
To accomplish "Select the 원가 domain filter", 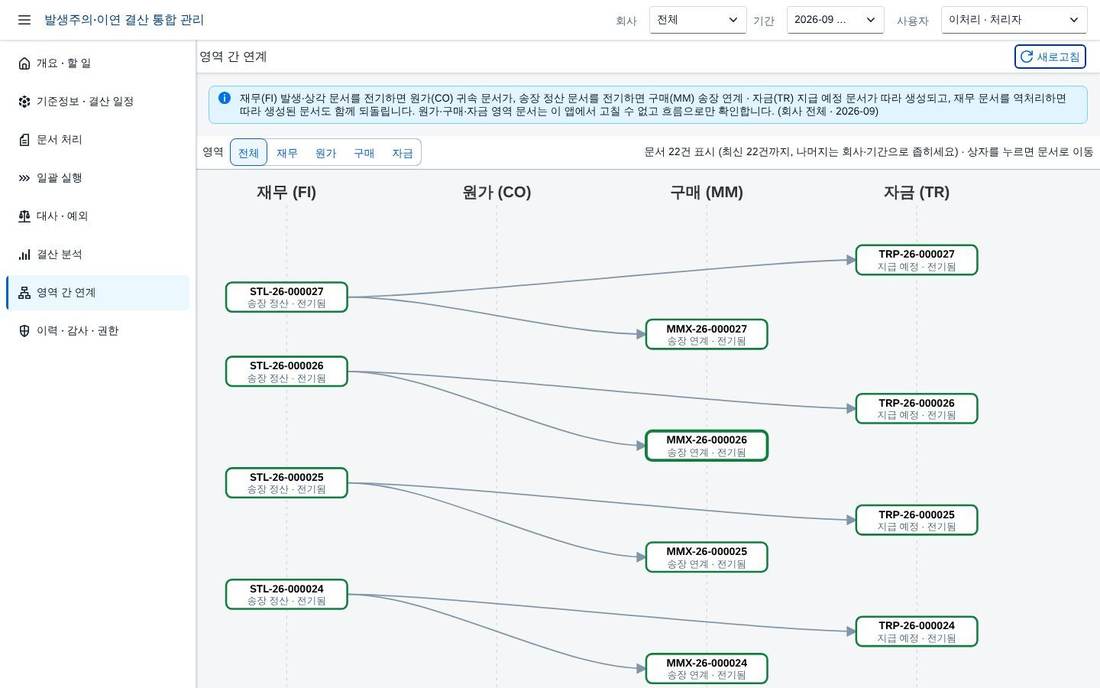I will pyautogui.click(x=326, y=153).
